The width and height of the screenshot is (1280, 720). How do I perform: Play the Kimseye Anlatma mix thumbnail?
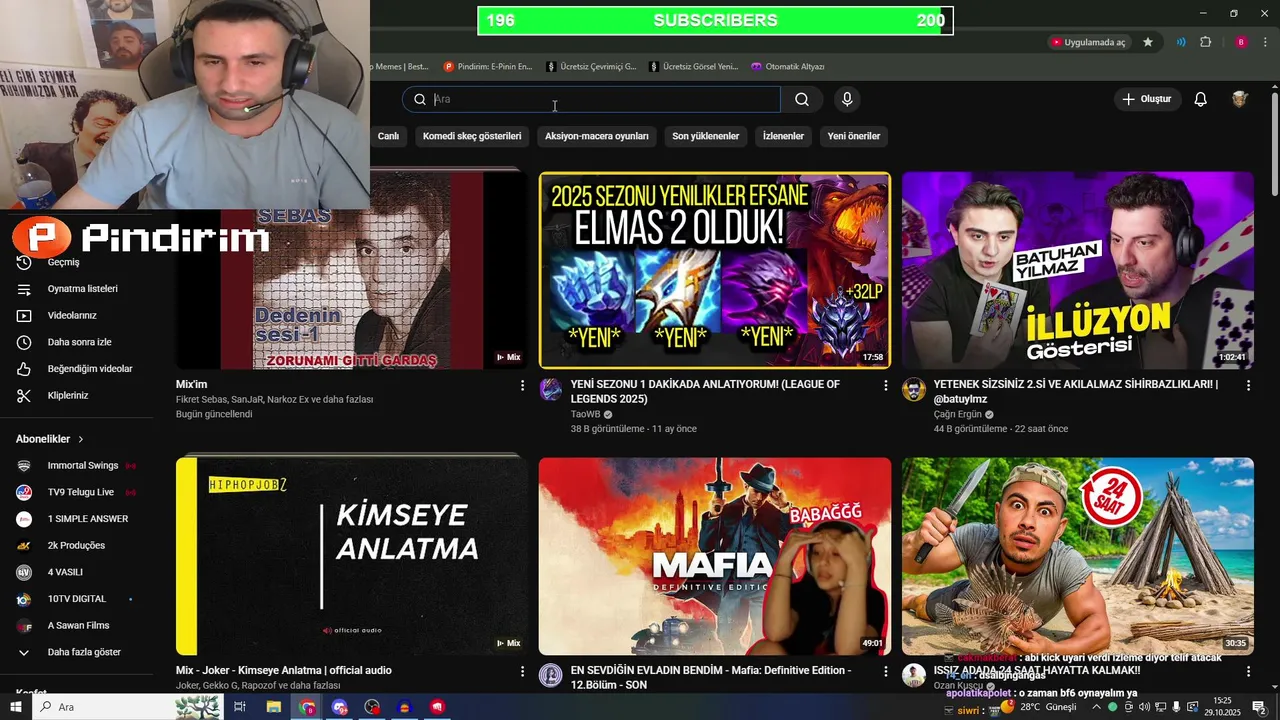352,556
